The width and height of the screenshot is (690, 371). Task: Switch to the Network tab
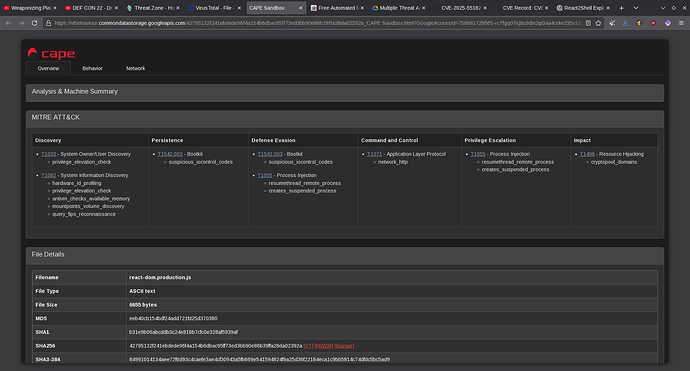136,68
